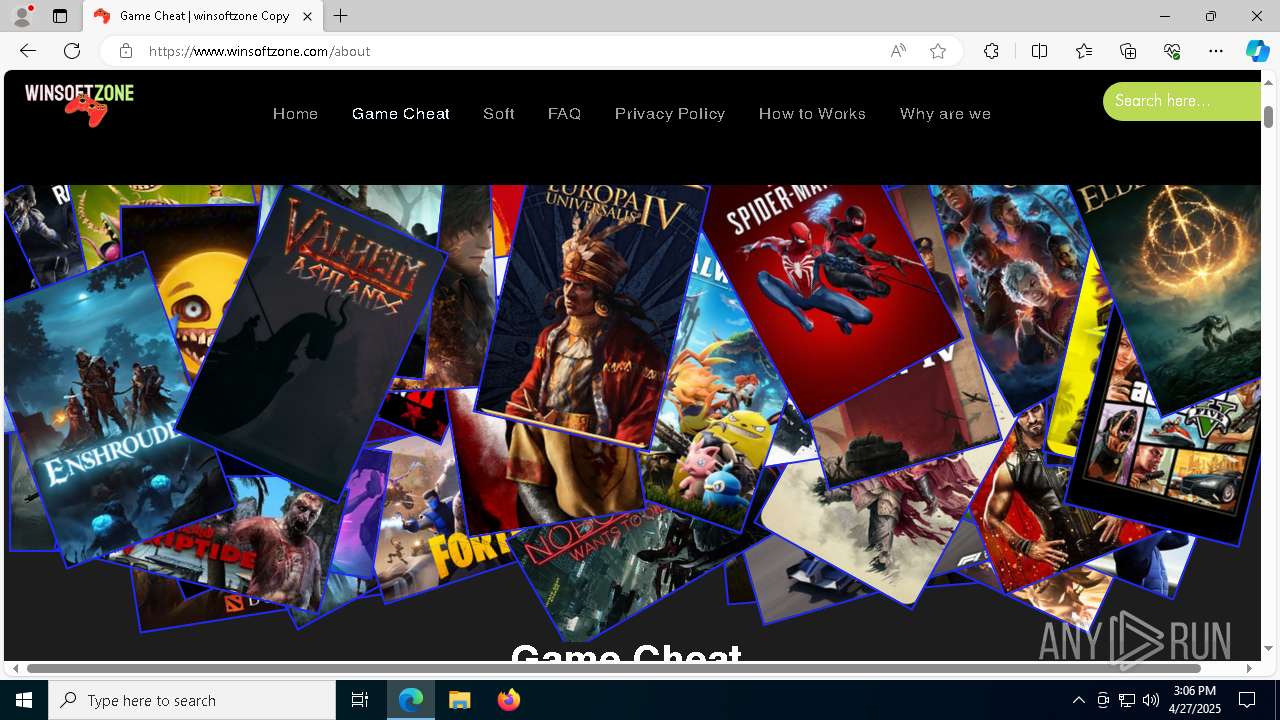Screen dimensions: 1280x720
Task: Select the Game Cheat menu item
Action: 401,114
